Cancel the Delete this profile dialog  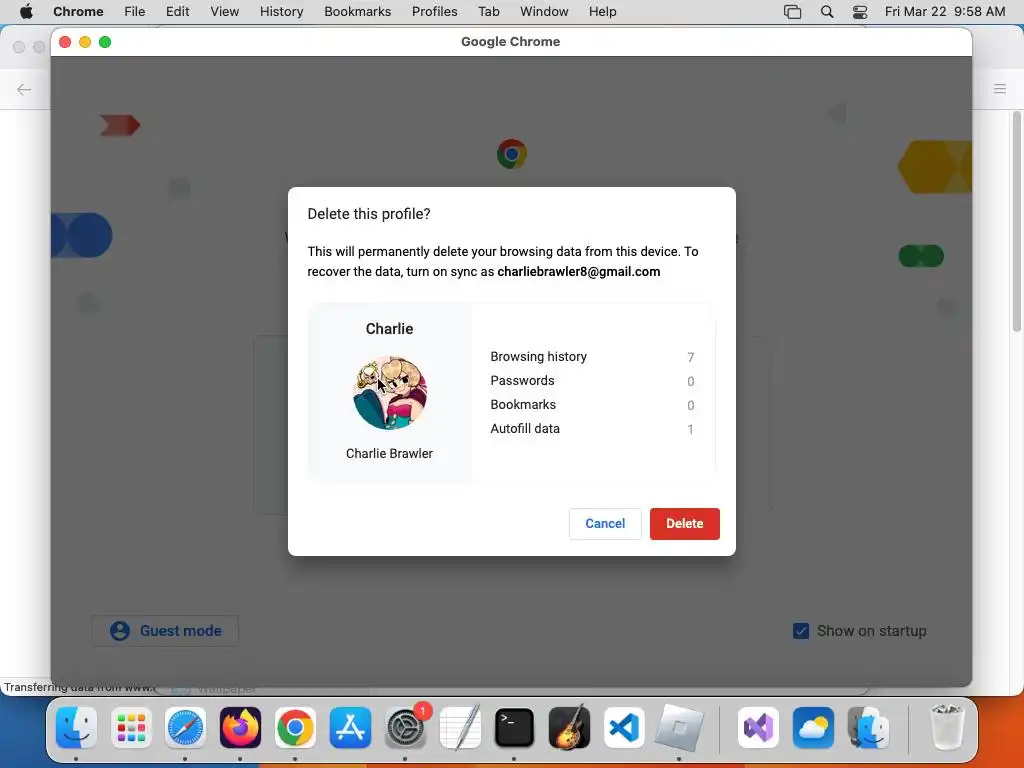tap(605, 524)
